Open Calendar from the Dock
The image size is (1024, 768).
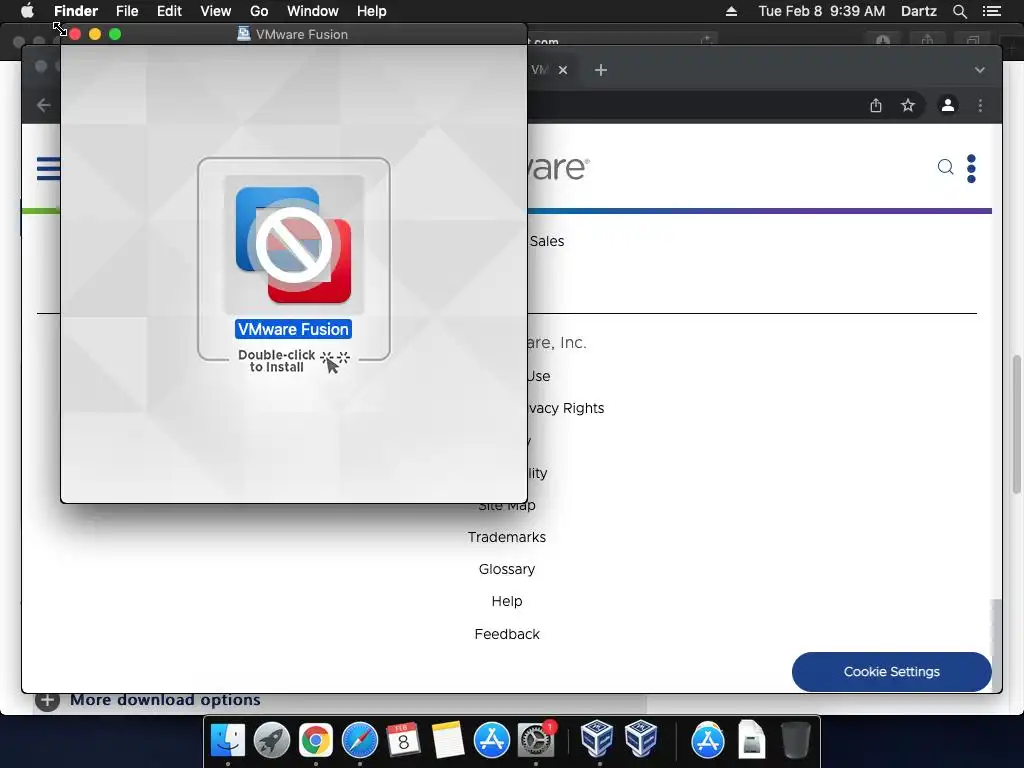(x=404, y=740)
